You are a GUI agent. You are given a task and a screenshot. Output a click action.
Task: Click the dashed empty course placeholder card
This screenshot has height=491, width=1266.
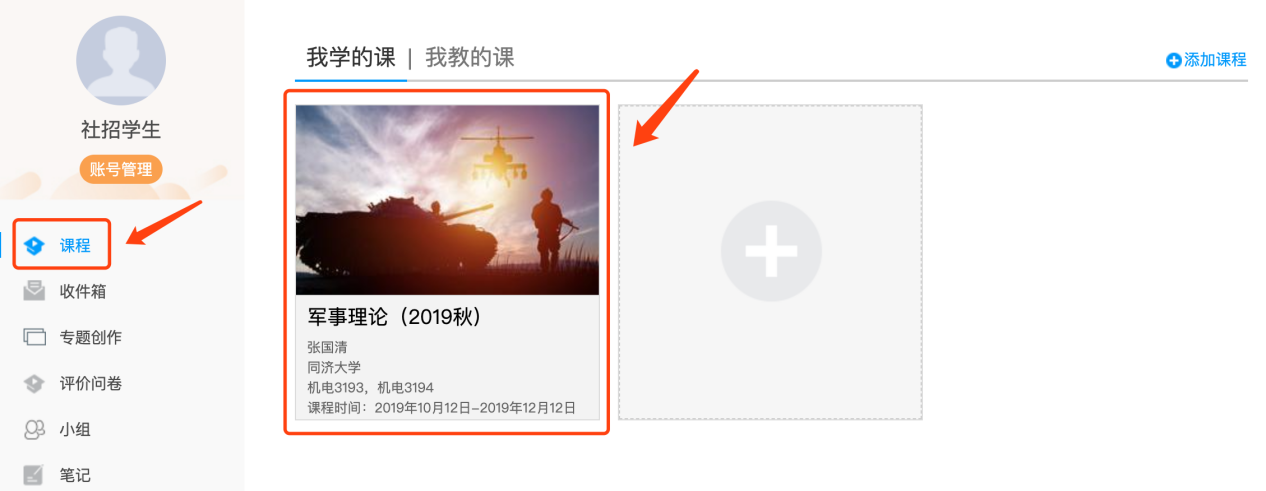(x=771, y=262)
